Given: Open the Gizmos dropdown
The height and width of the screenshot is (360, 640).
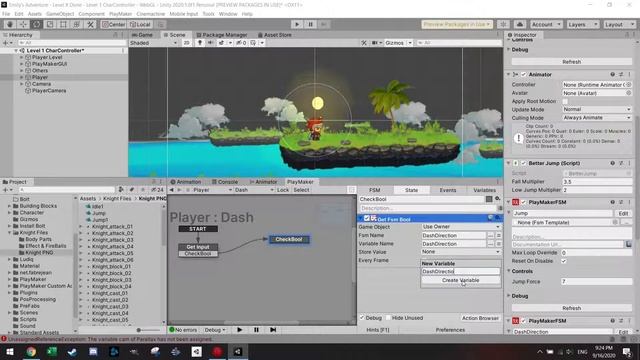Looking at the screenshot, I should 398,42.
